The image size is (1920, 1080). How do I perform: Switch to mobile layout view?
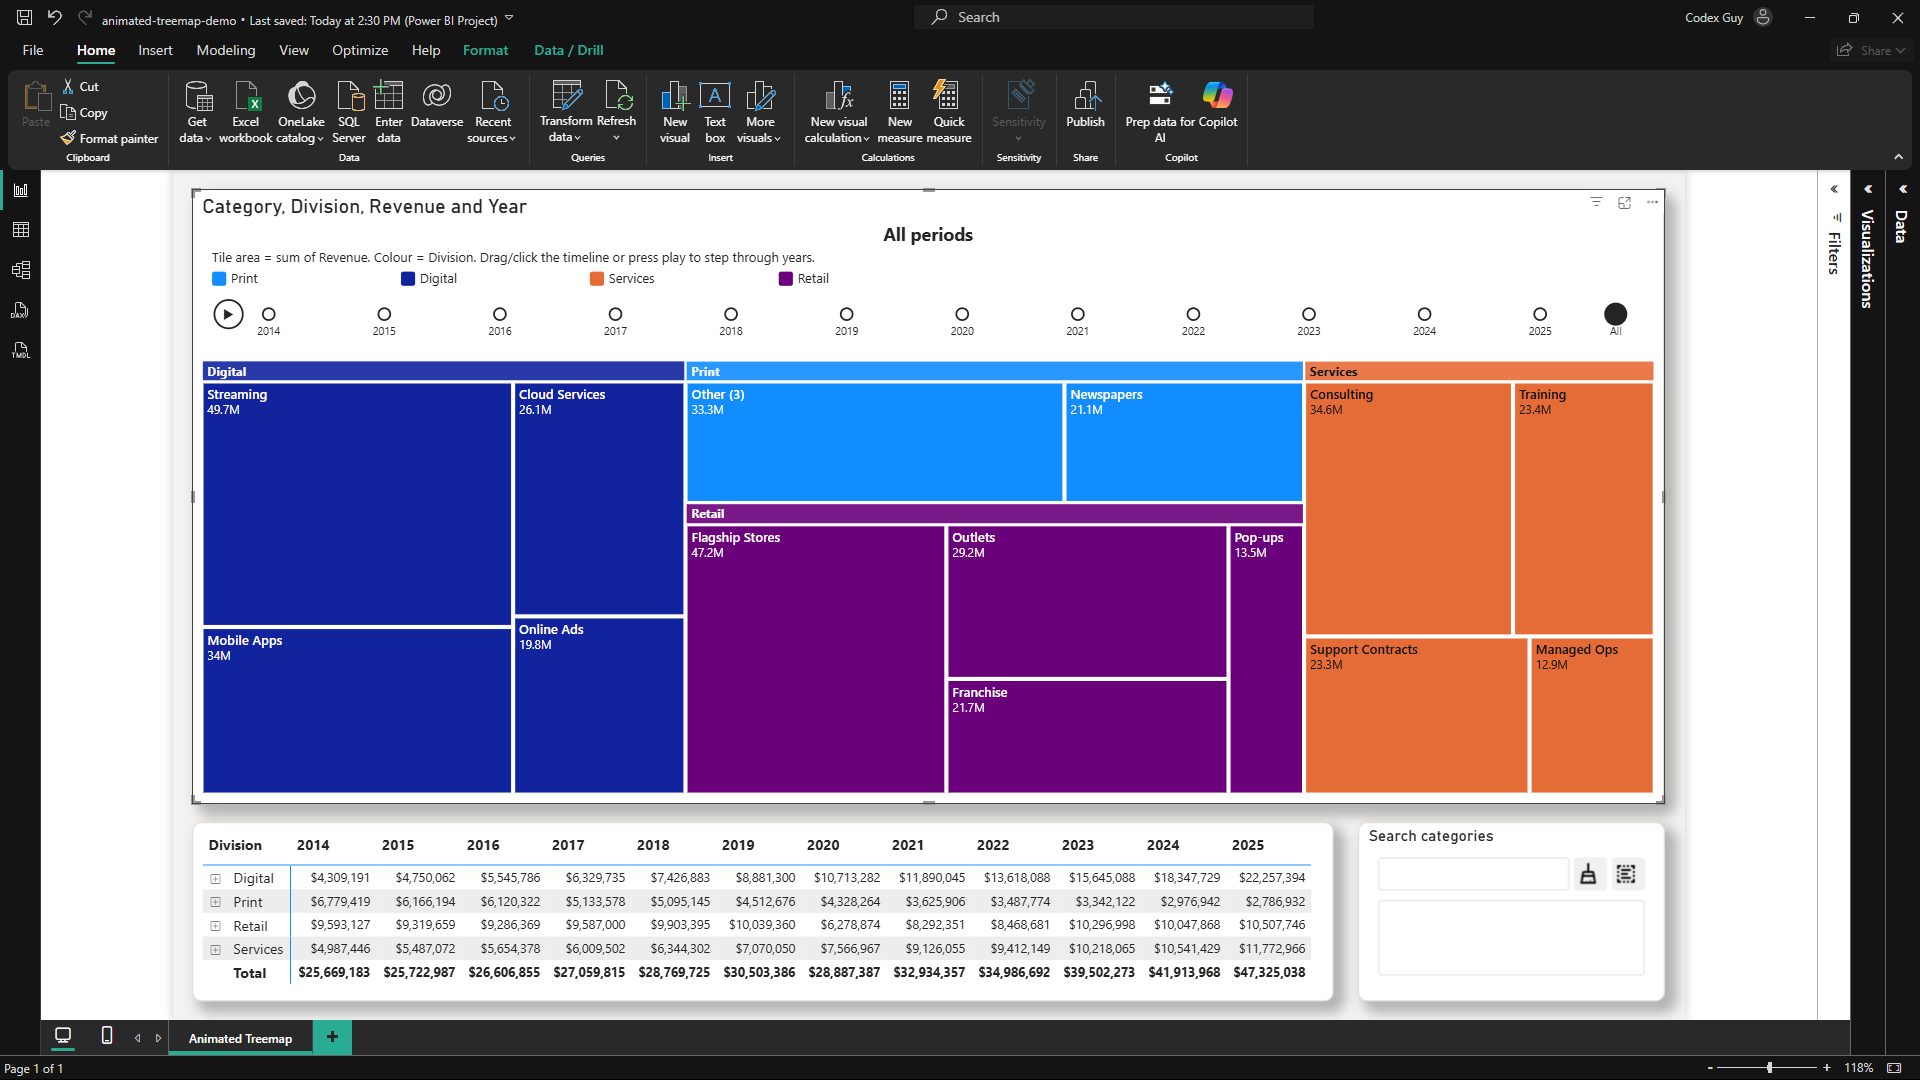click(107, 1036)
